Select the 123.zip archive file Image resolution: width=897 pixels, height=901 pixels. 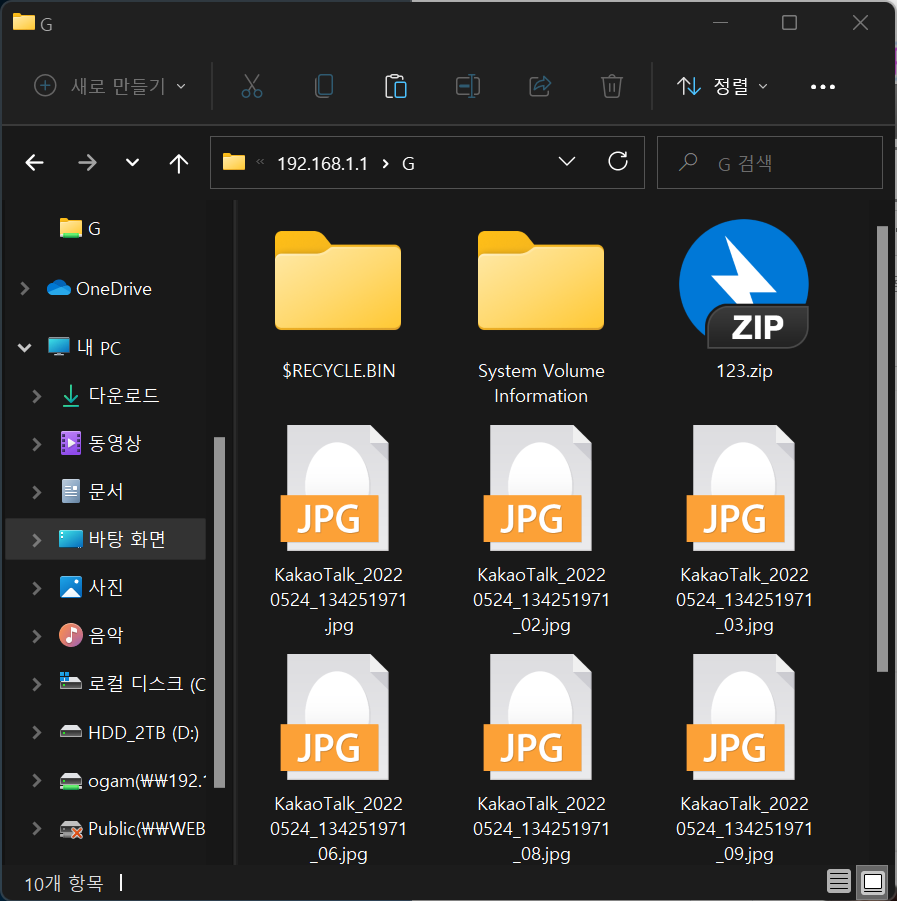coord(743,300)
